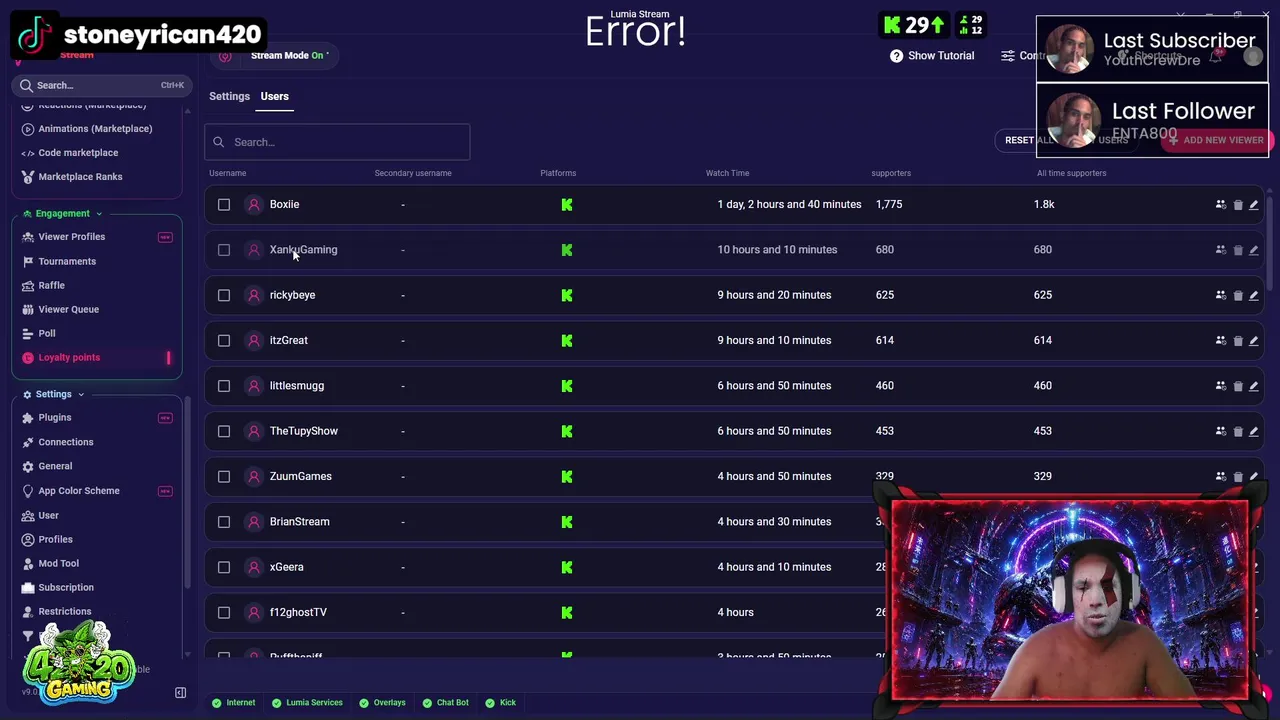Click the edit pencil for Boxiie

tap(1253, 204)
